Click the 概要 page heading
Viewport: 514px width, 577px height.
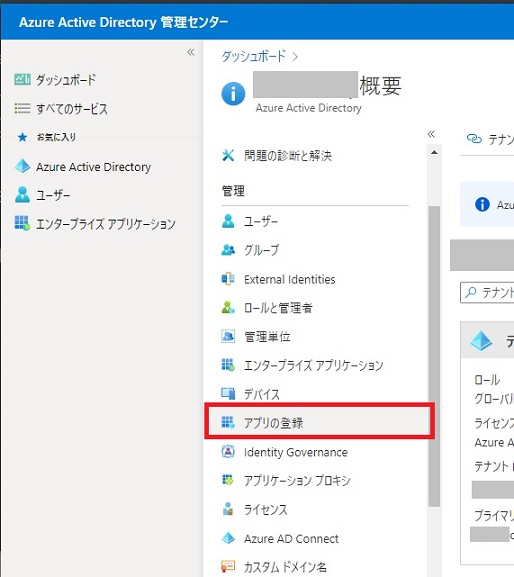click(x=380, y=86)
